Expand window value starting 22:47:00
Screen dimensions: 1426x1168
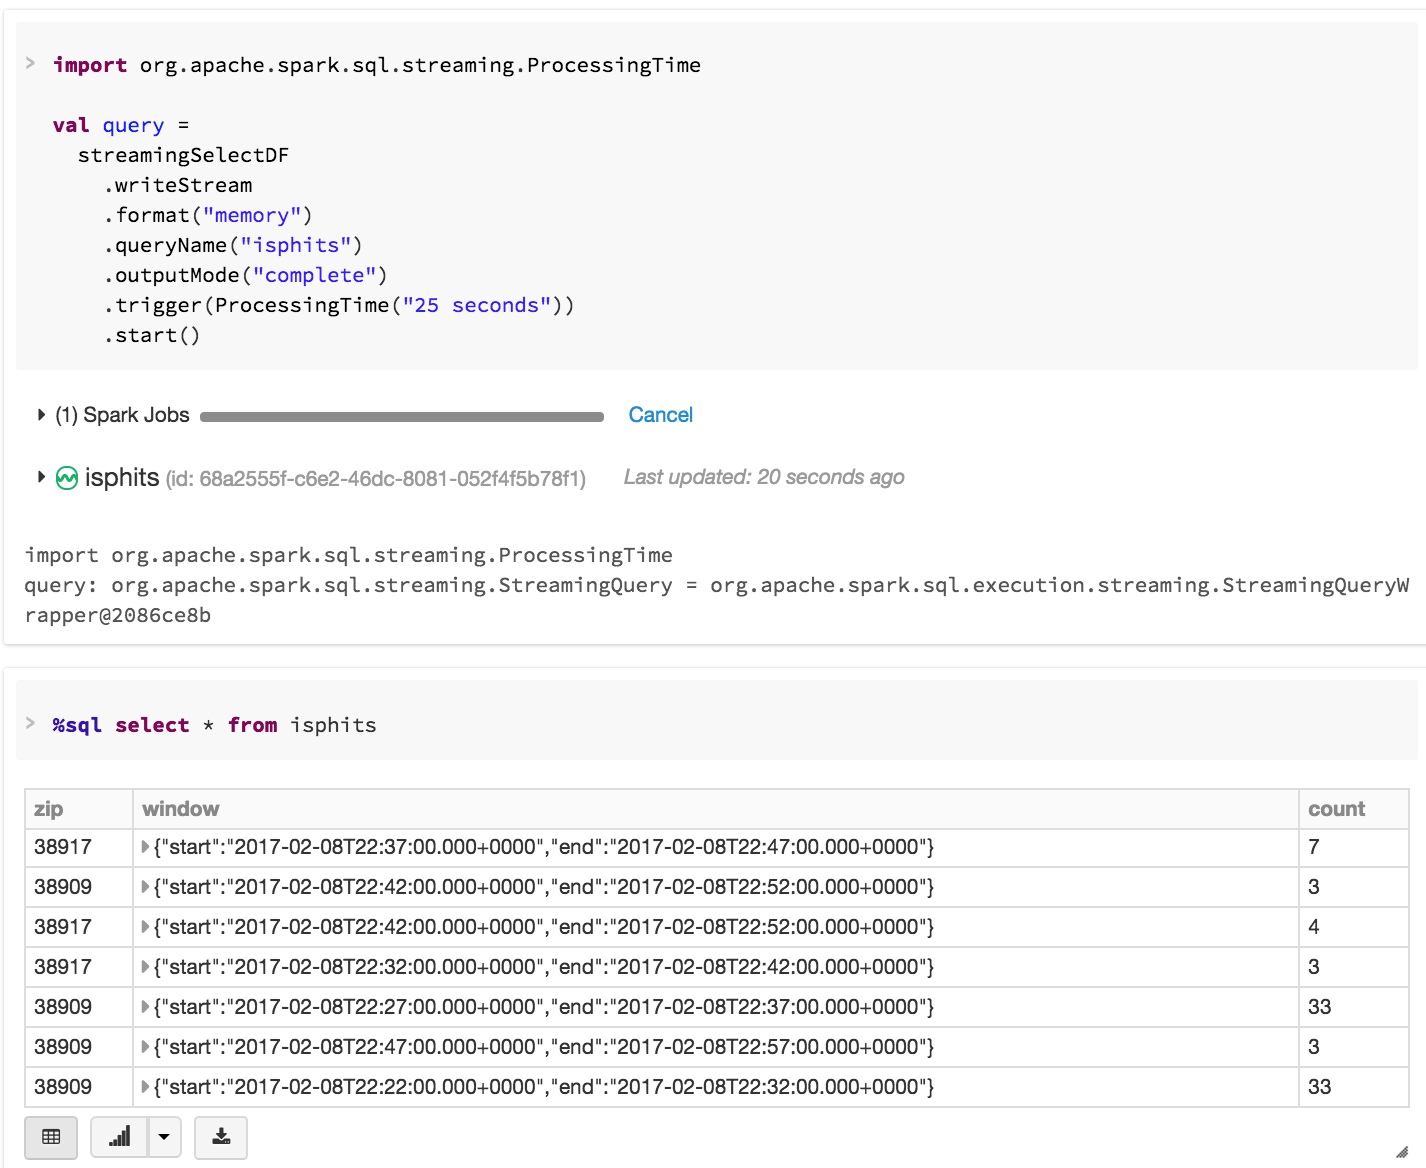[x=146, y=1047]
